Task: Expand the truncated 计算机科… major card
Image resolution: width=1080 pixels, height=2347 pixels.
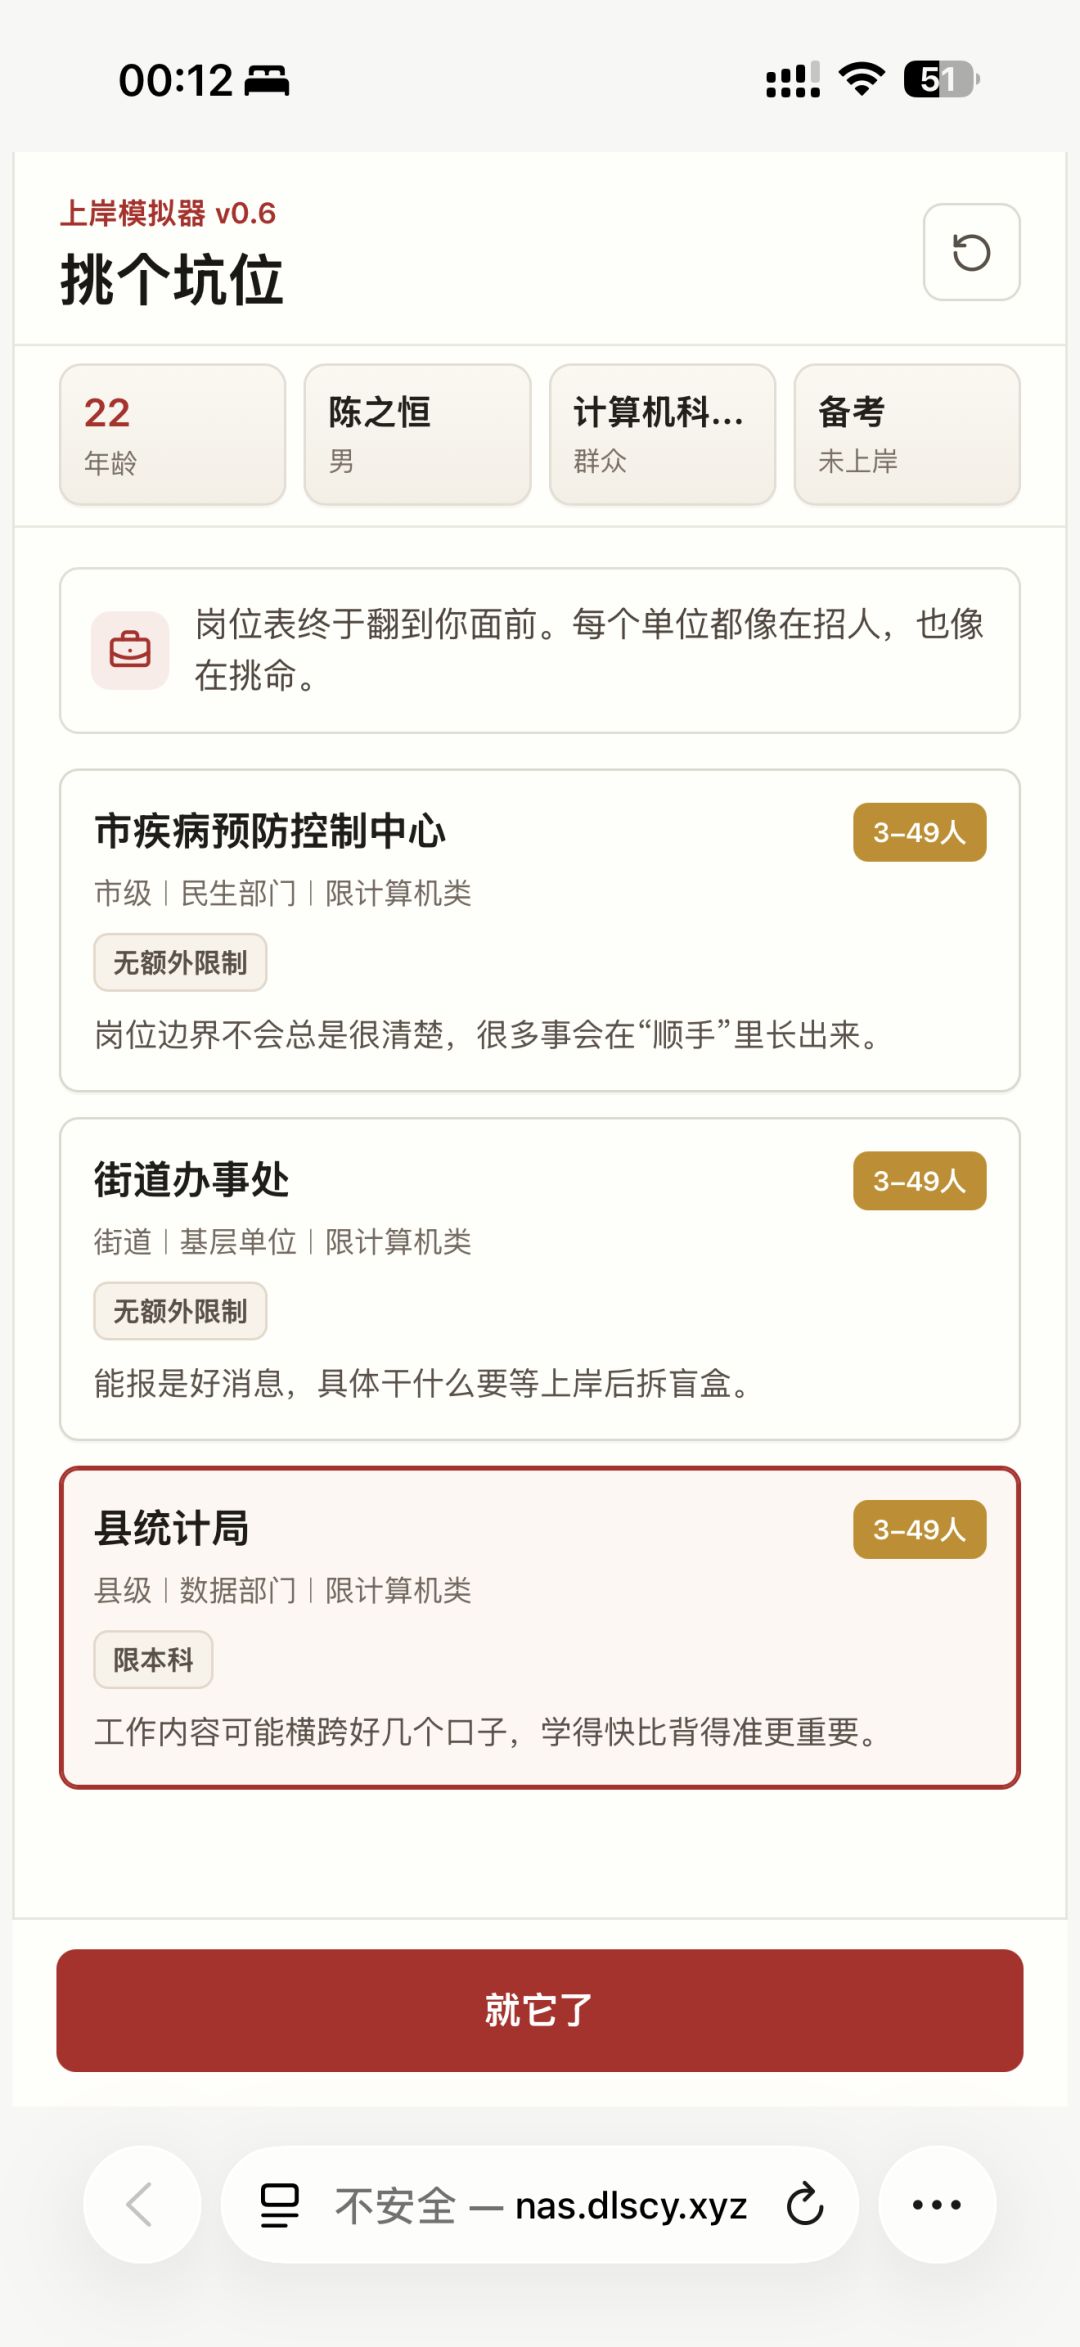Action: click(x=663, y=435)
